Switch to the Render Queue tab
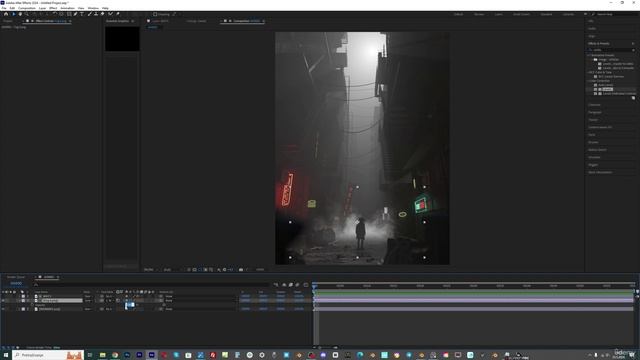The image size is (640, 360). [x=16, y=277]
